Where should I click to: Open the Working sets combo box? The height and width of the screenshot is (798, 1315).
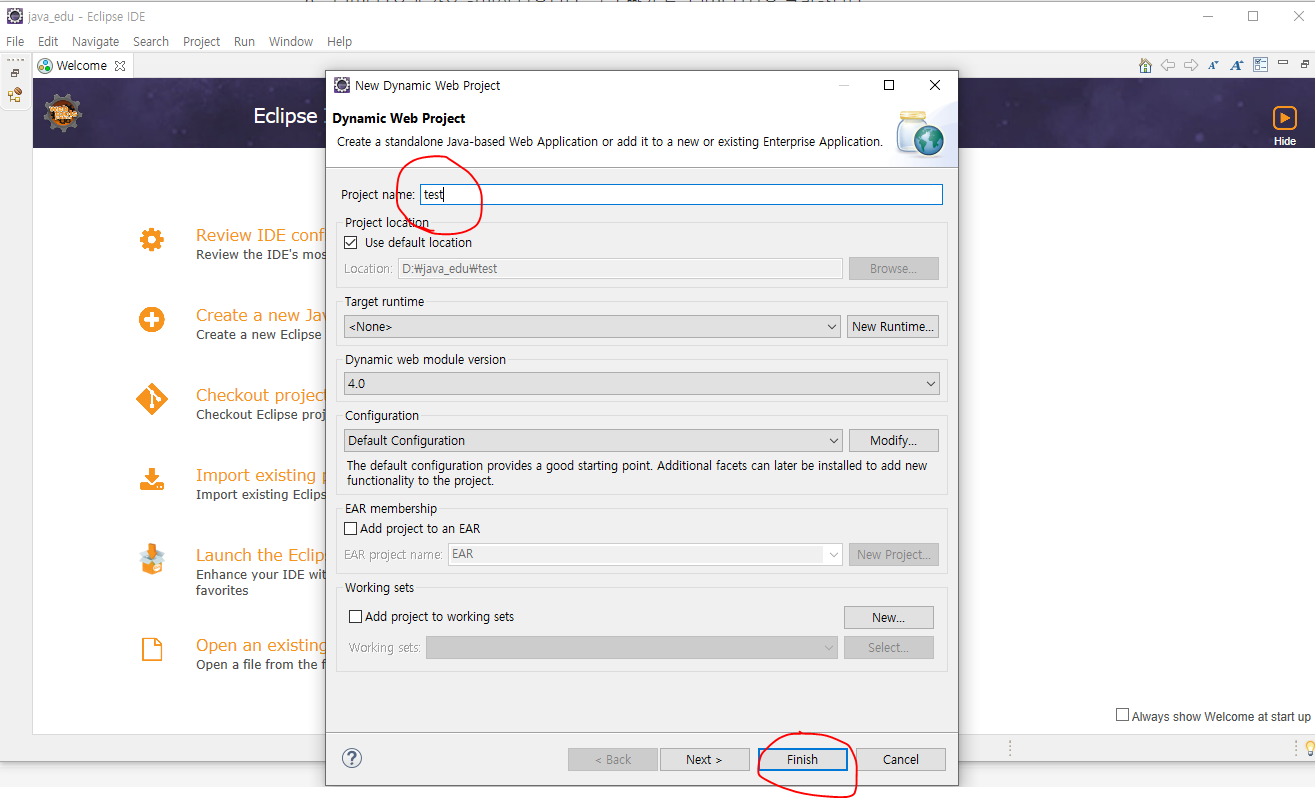(x=632, y=647)
